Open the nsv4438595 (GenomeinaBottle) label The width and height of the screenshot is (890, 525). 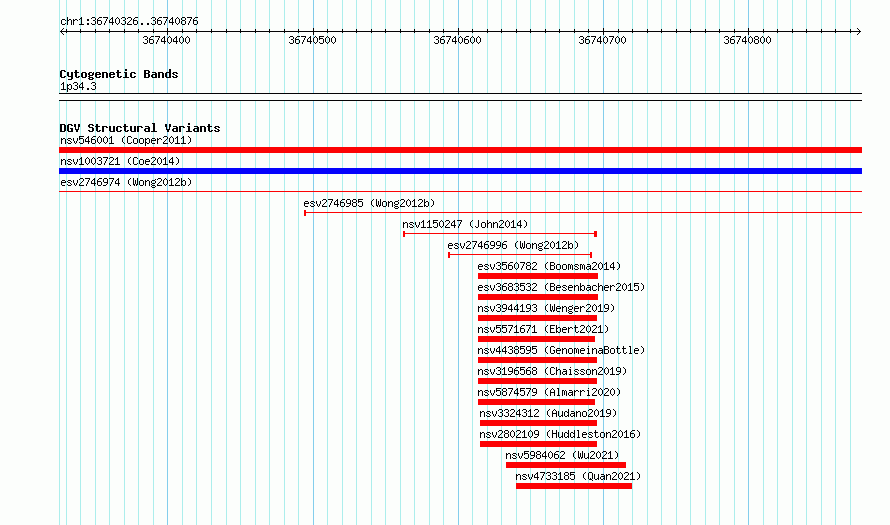(x=561, y=350)
